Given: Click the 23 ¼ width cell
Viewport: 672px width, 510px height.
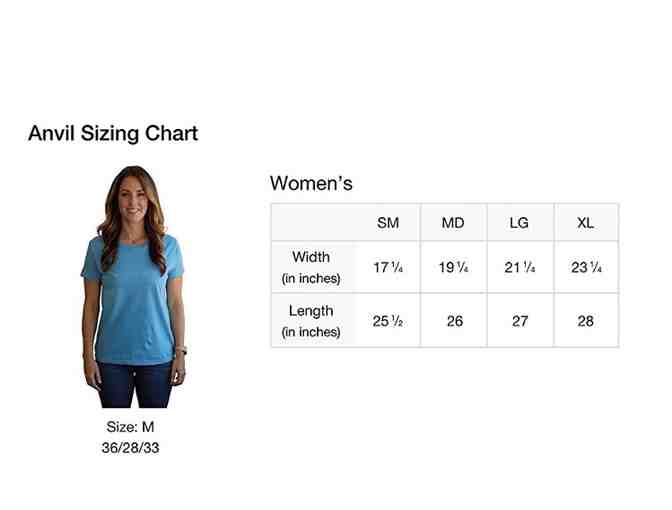Looking at the screenshot, I should click(585, 267).
